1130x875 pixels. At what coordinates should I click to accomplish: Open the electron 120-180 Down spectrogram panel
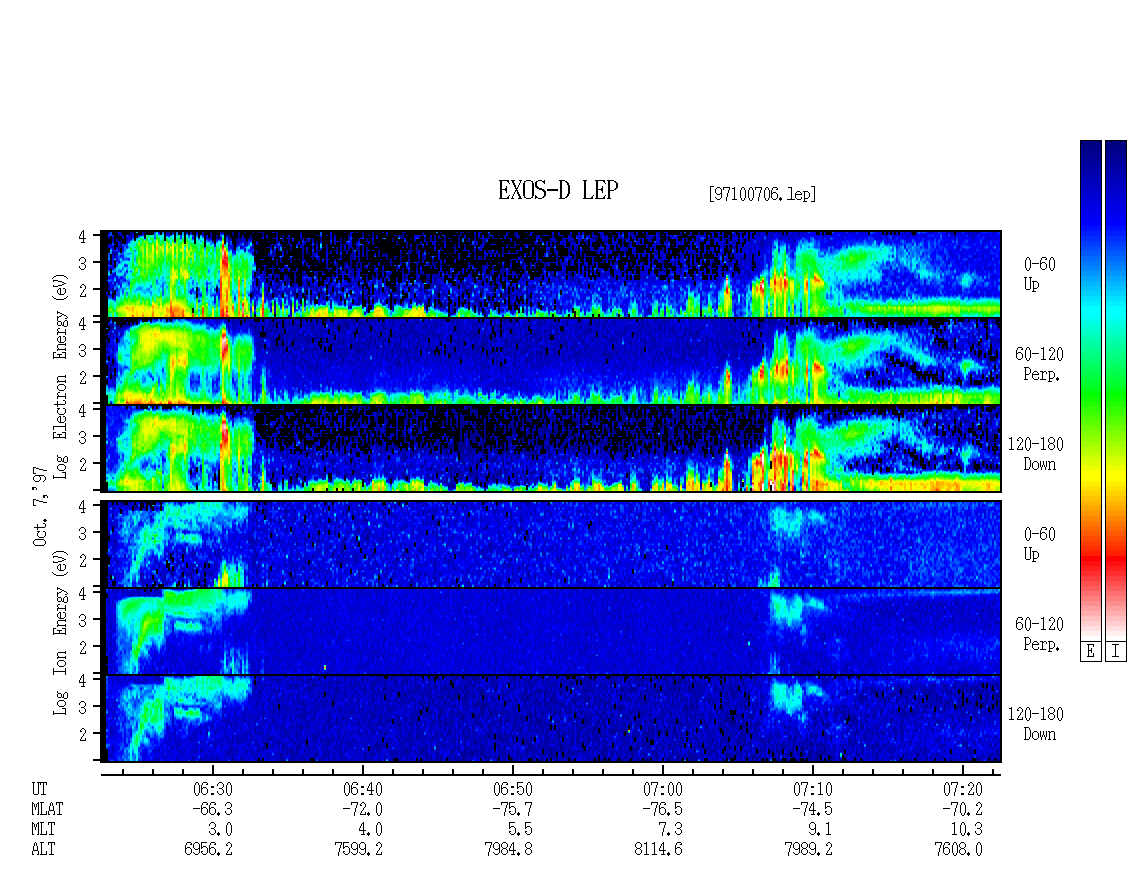(553, 448)
